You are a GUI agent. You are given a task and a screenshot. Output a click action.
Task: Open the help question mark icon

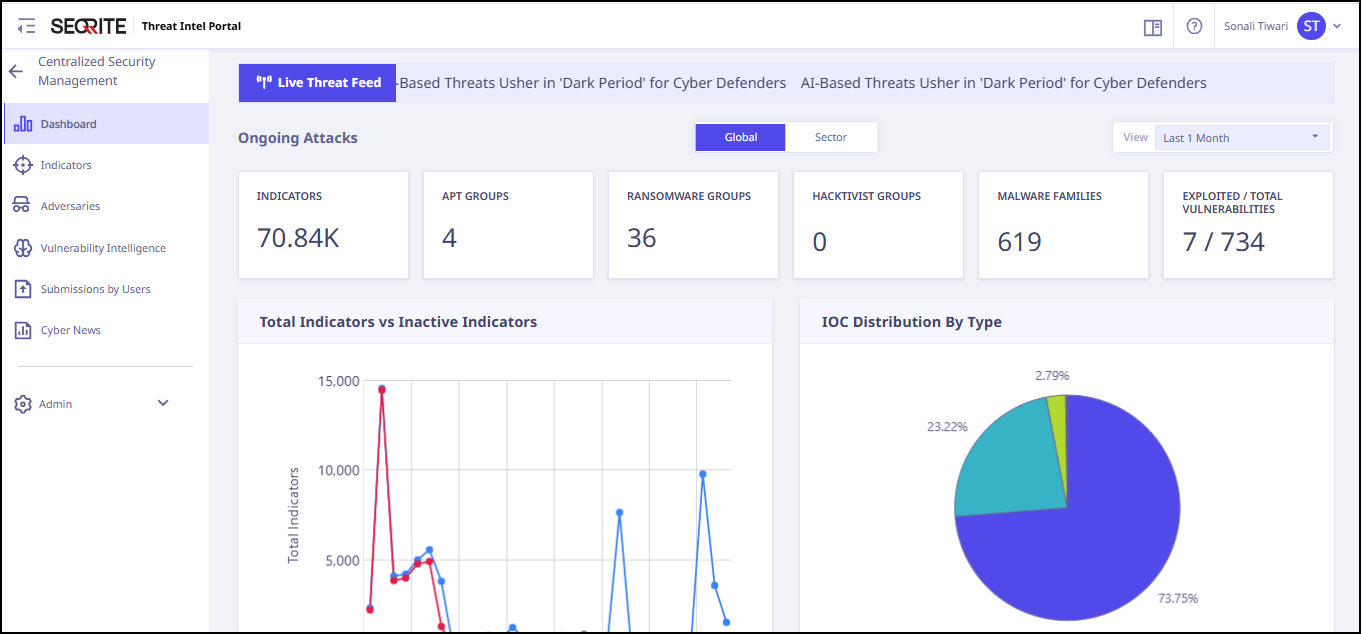(1194, 27)
